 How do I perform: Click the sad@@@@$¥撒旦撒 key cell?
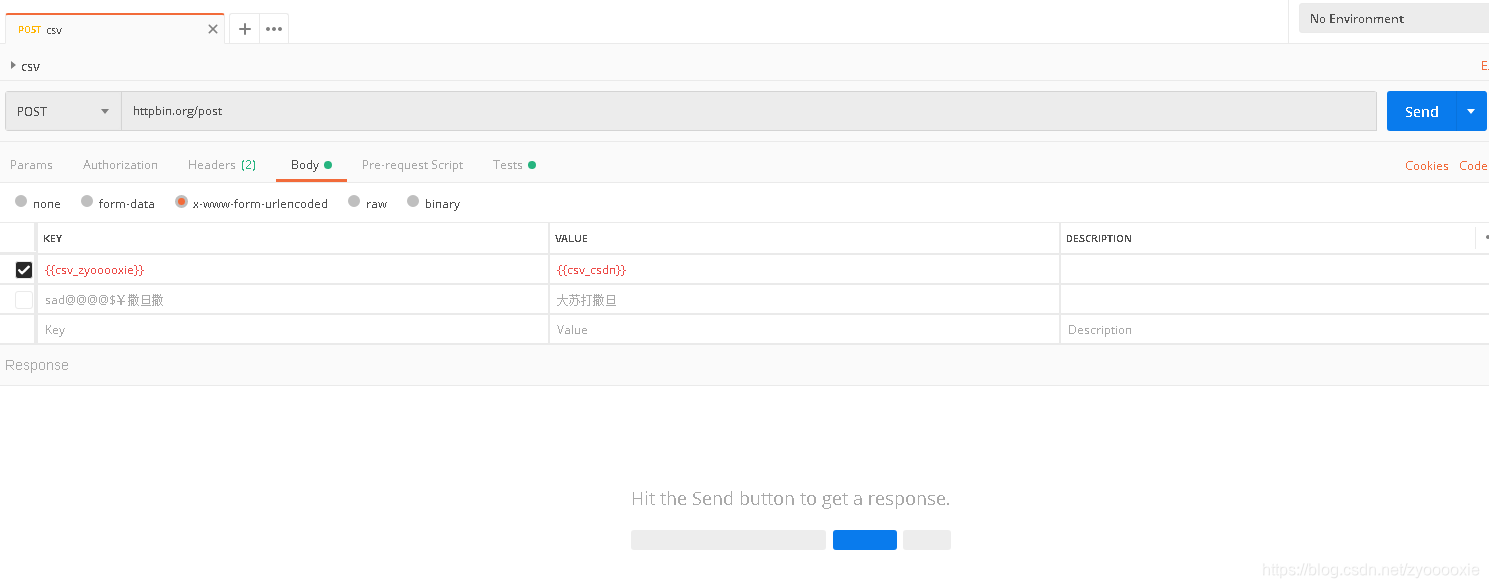pyautogui.click(x=293, y=300)
